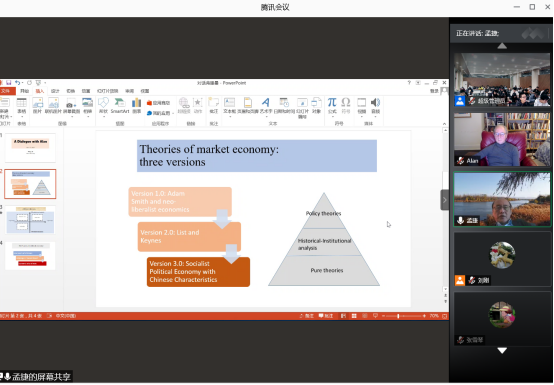Switch to slide sorter view in status bar

pyautogui.click(x=354, y=316)
